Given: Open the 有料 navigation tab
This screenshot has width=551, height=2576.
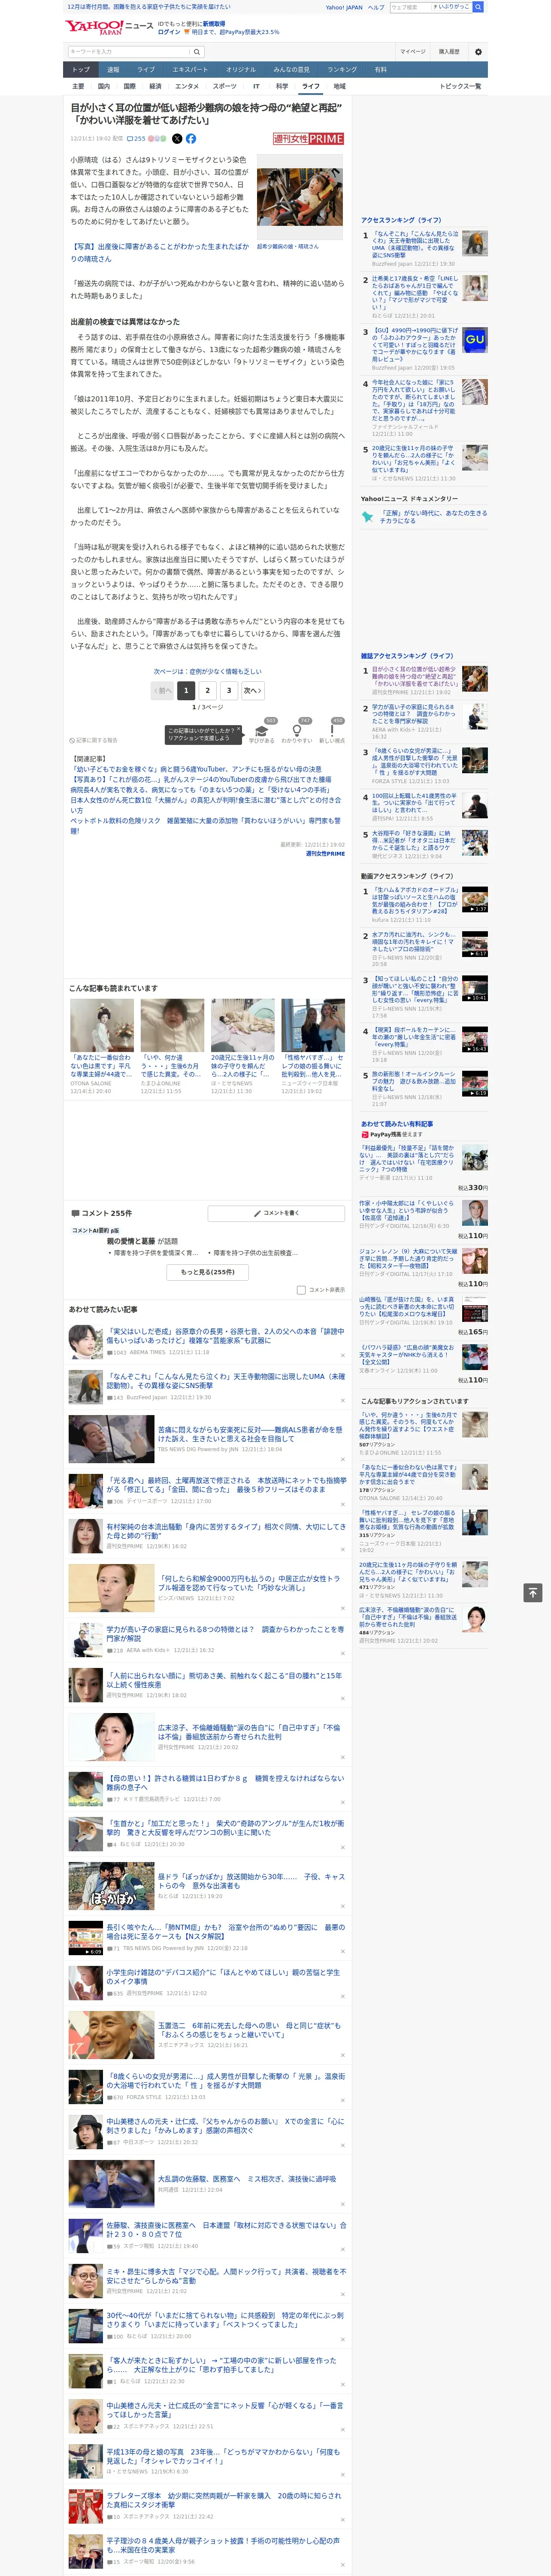Looking at the screenshot, I should click(x=380, y=70).
